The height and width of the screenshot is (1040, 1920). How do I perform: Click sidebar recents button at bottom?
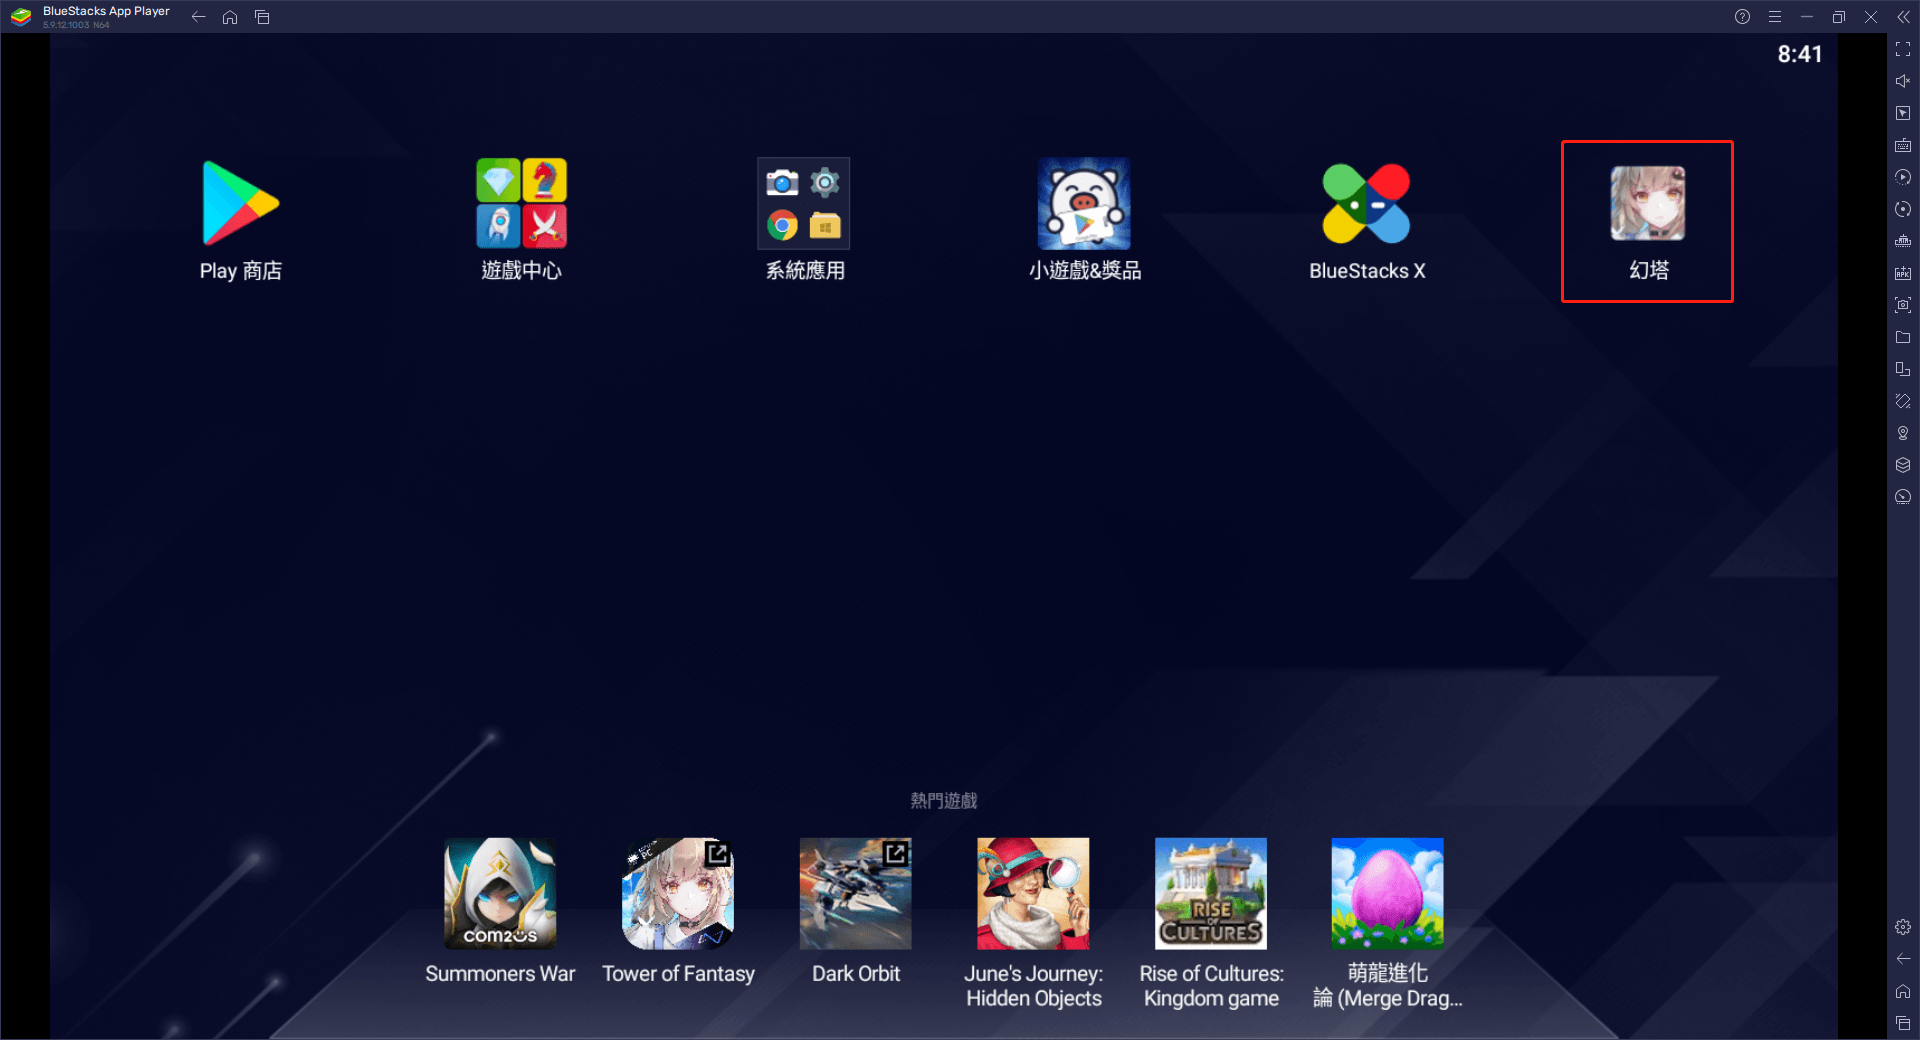pyautogui.click(x=1903, y=1023)
